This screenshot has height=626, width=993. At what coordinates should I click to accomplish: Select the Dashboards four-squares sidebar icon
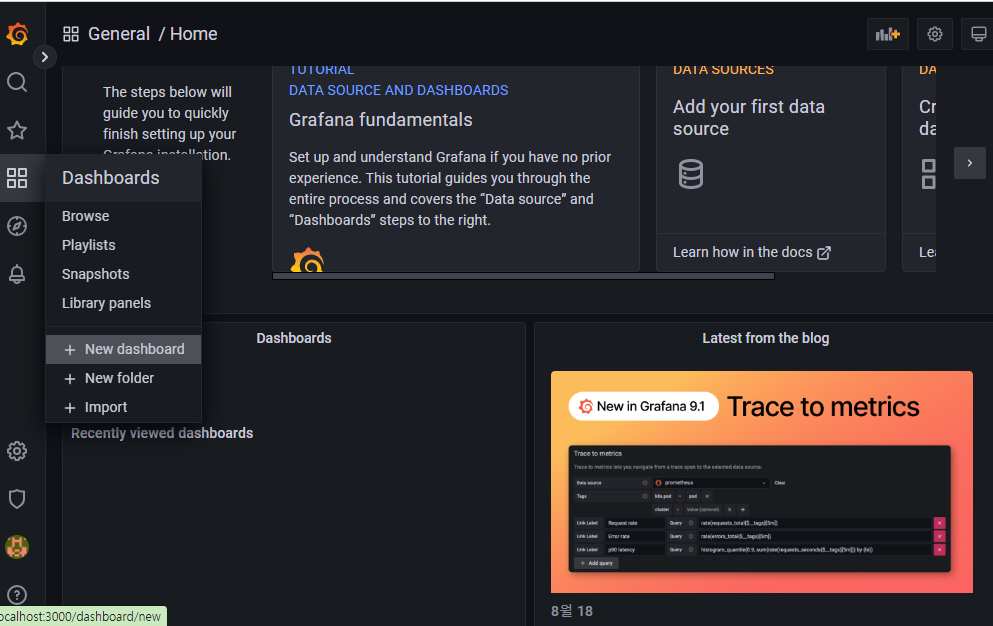click(17, 178)
